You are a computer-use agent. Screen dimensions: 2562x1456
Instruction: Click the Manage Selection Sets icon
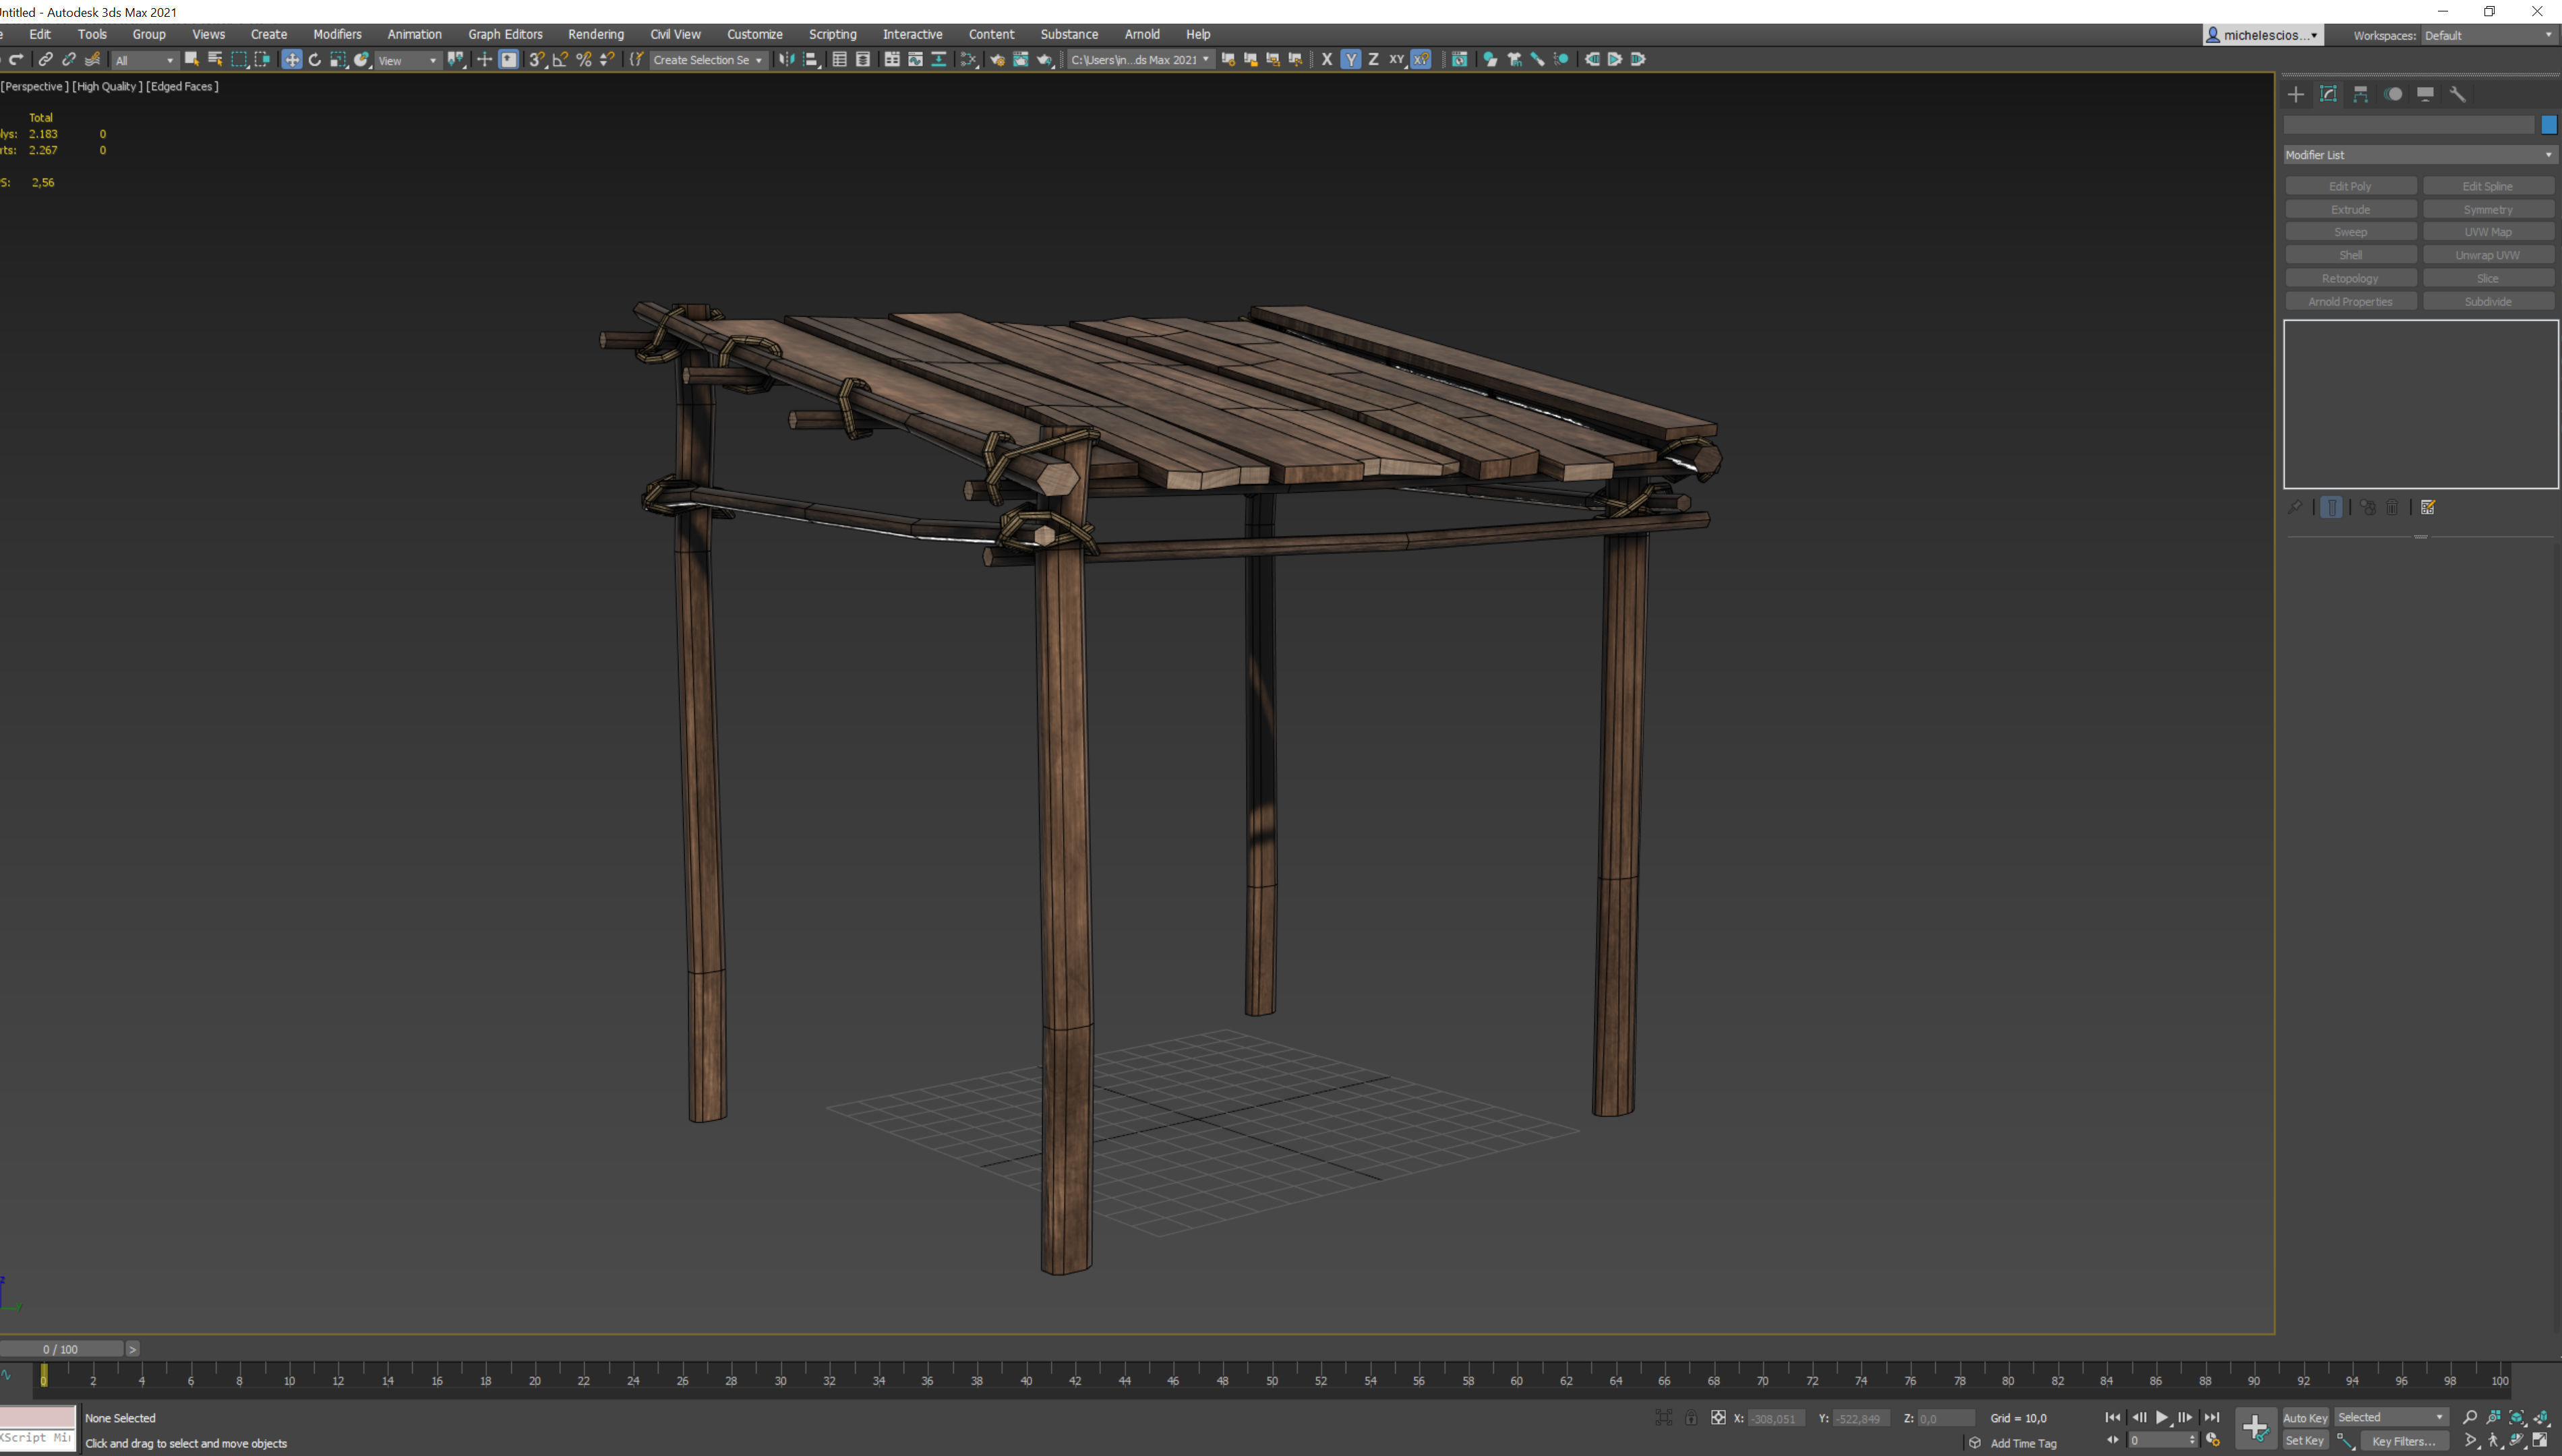(x=636, y=60)
